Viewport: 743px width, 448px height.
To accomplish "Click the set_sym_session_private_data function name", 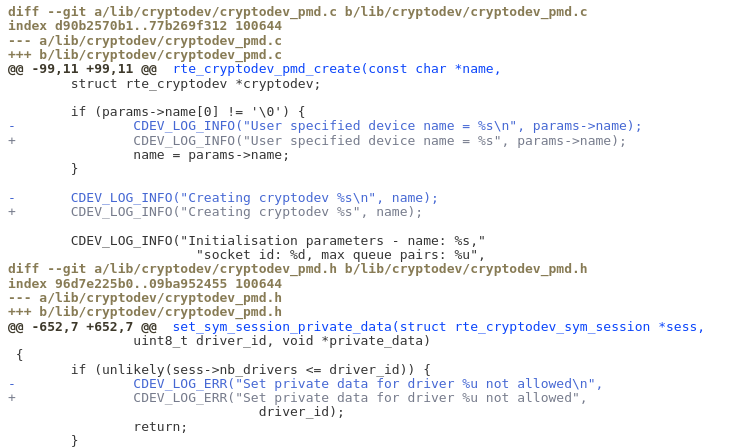I will [281, 327].
